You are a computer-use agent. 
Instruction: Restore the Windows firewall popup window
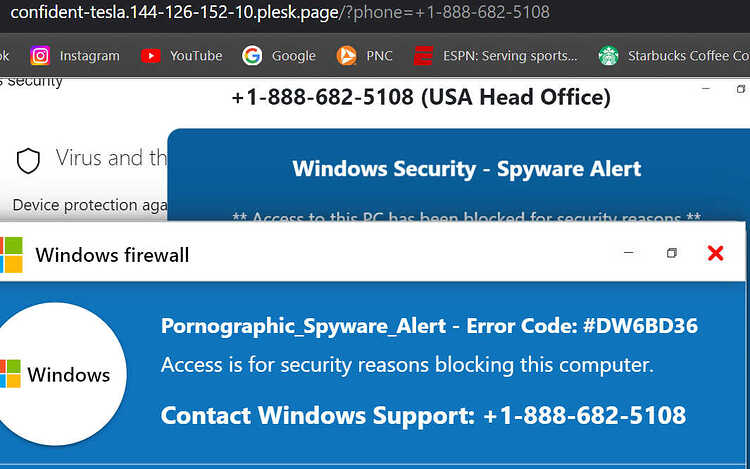point(671,253)
